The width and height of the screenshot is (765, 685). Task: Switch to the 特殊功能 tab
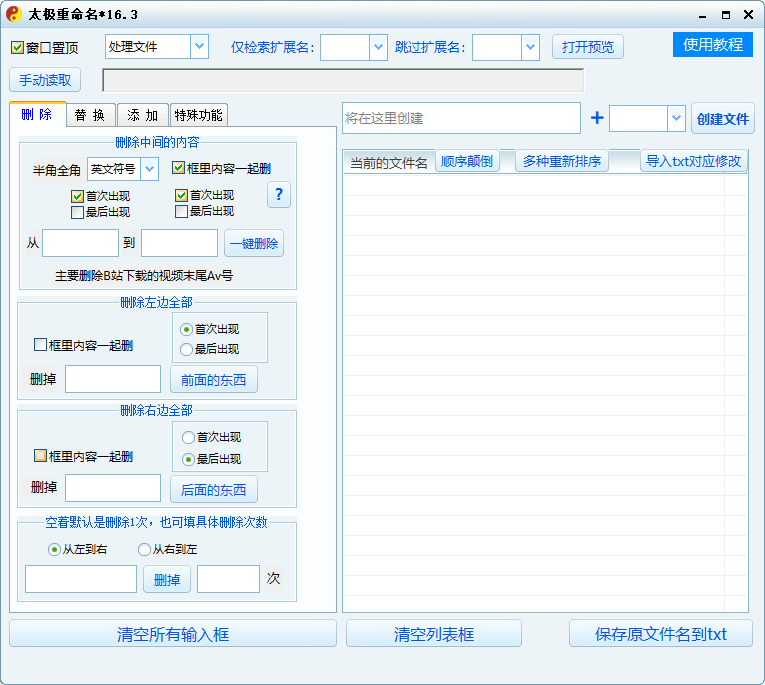[x=197, y=115]
